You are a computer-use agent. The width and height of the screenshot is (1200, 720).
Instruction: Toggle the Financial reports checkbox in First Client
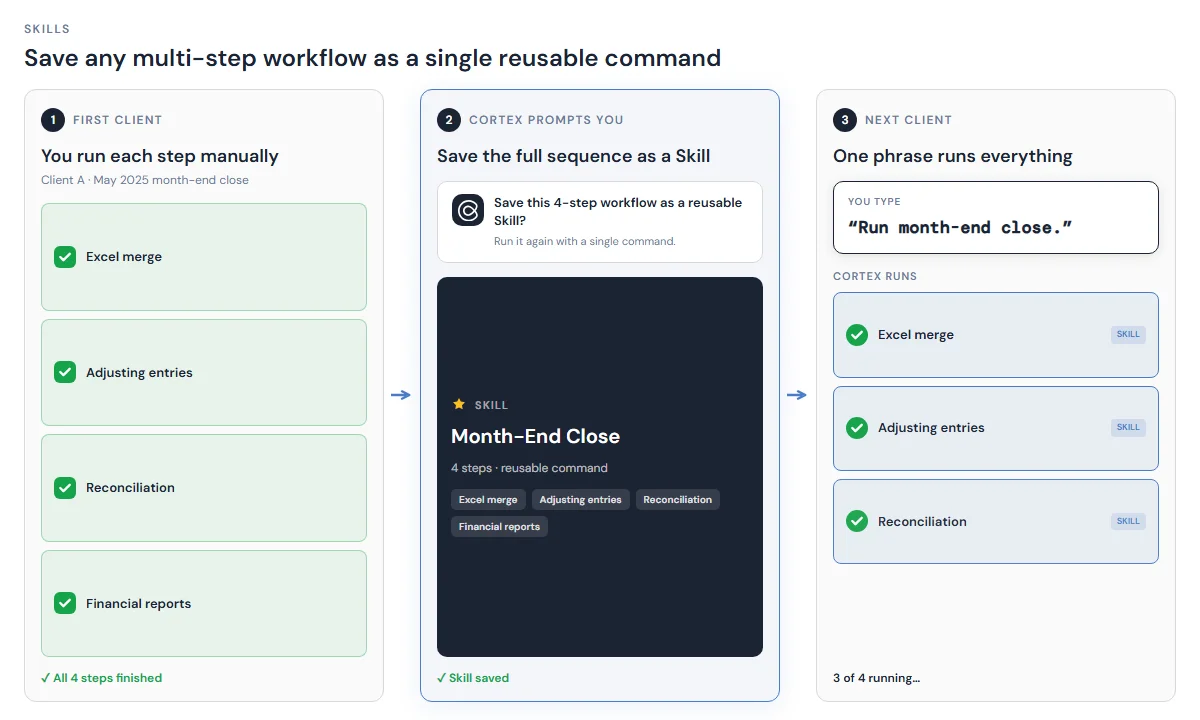65,603
